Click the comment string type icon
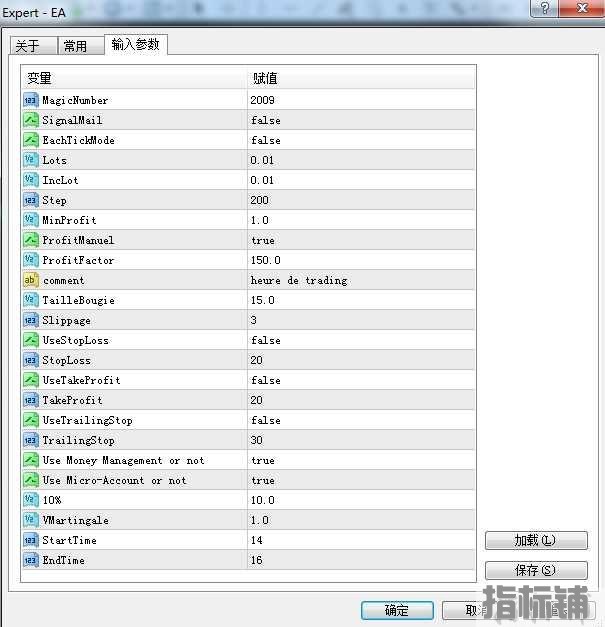 pyautogui.click(x=30, y=280)
